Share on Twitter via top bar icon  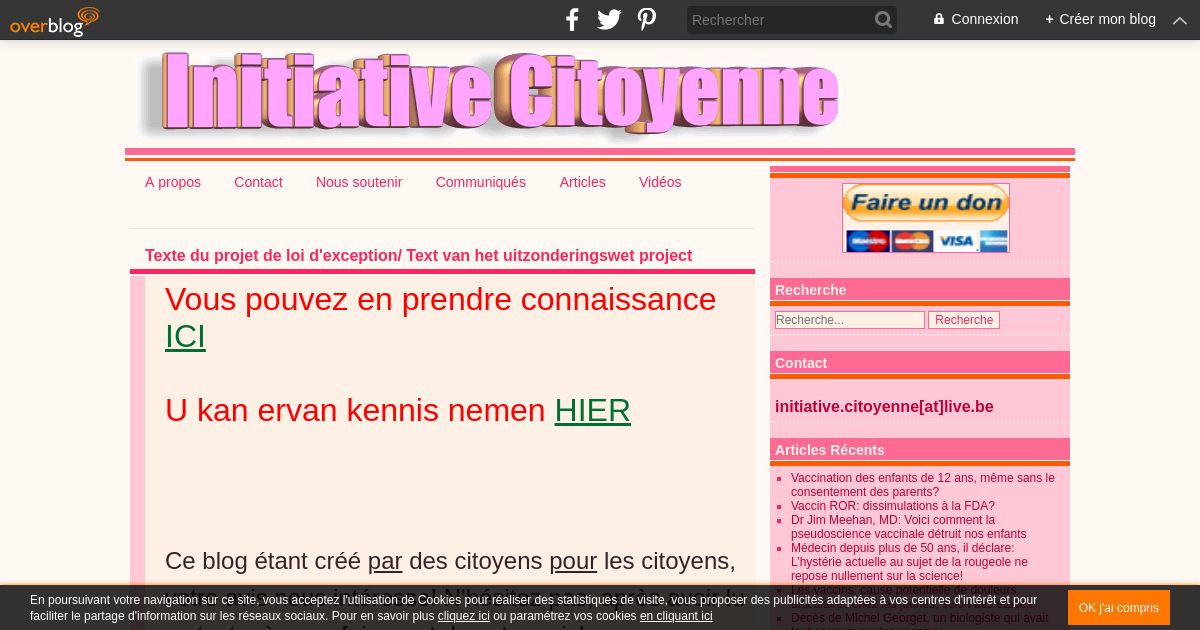tap(609, 20)
